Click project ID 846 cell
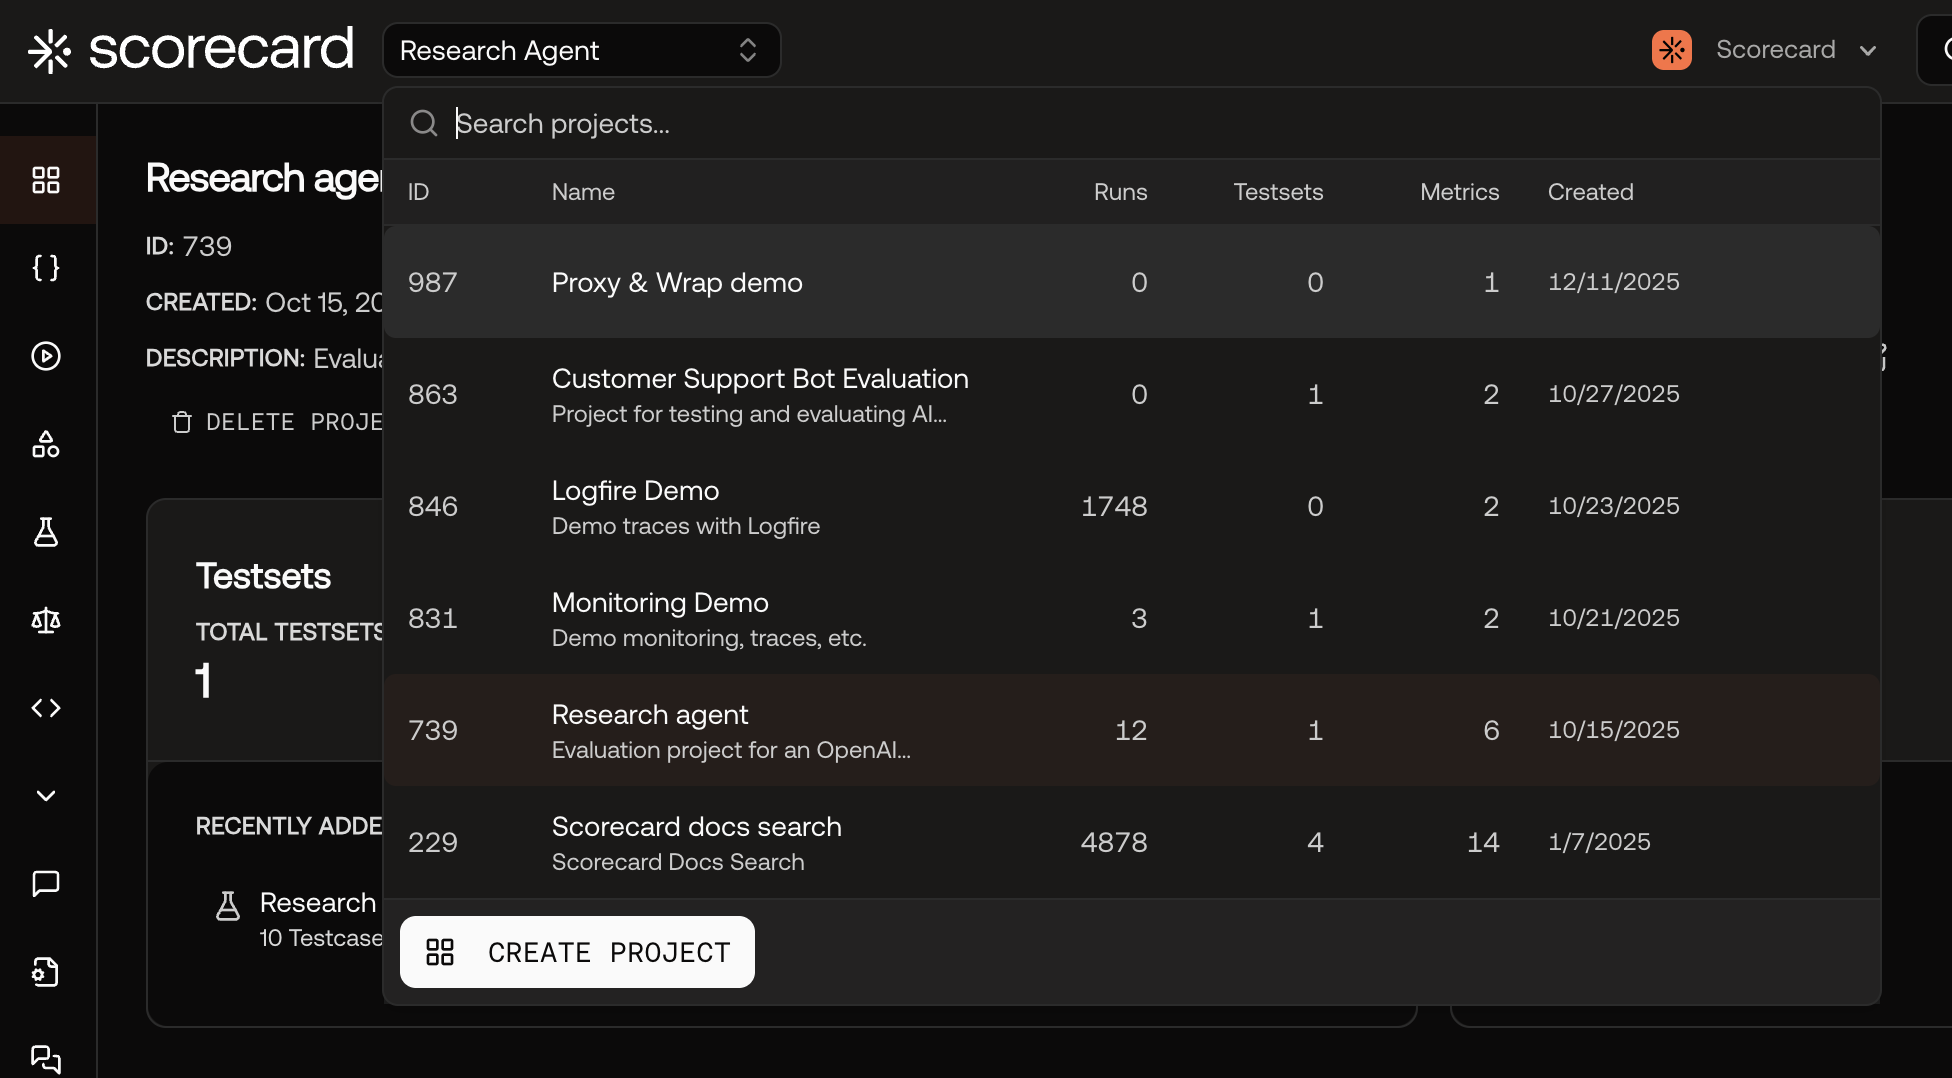Screen dimensions: 1952x1078 pos(432,506)
